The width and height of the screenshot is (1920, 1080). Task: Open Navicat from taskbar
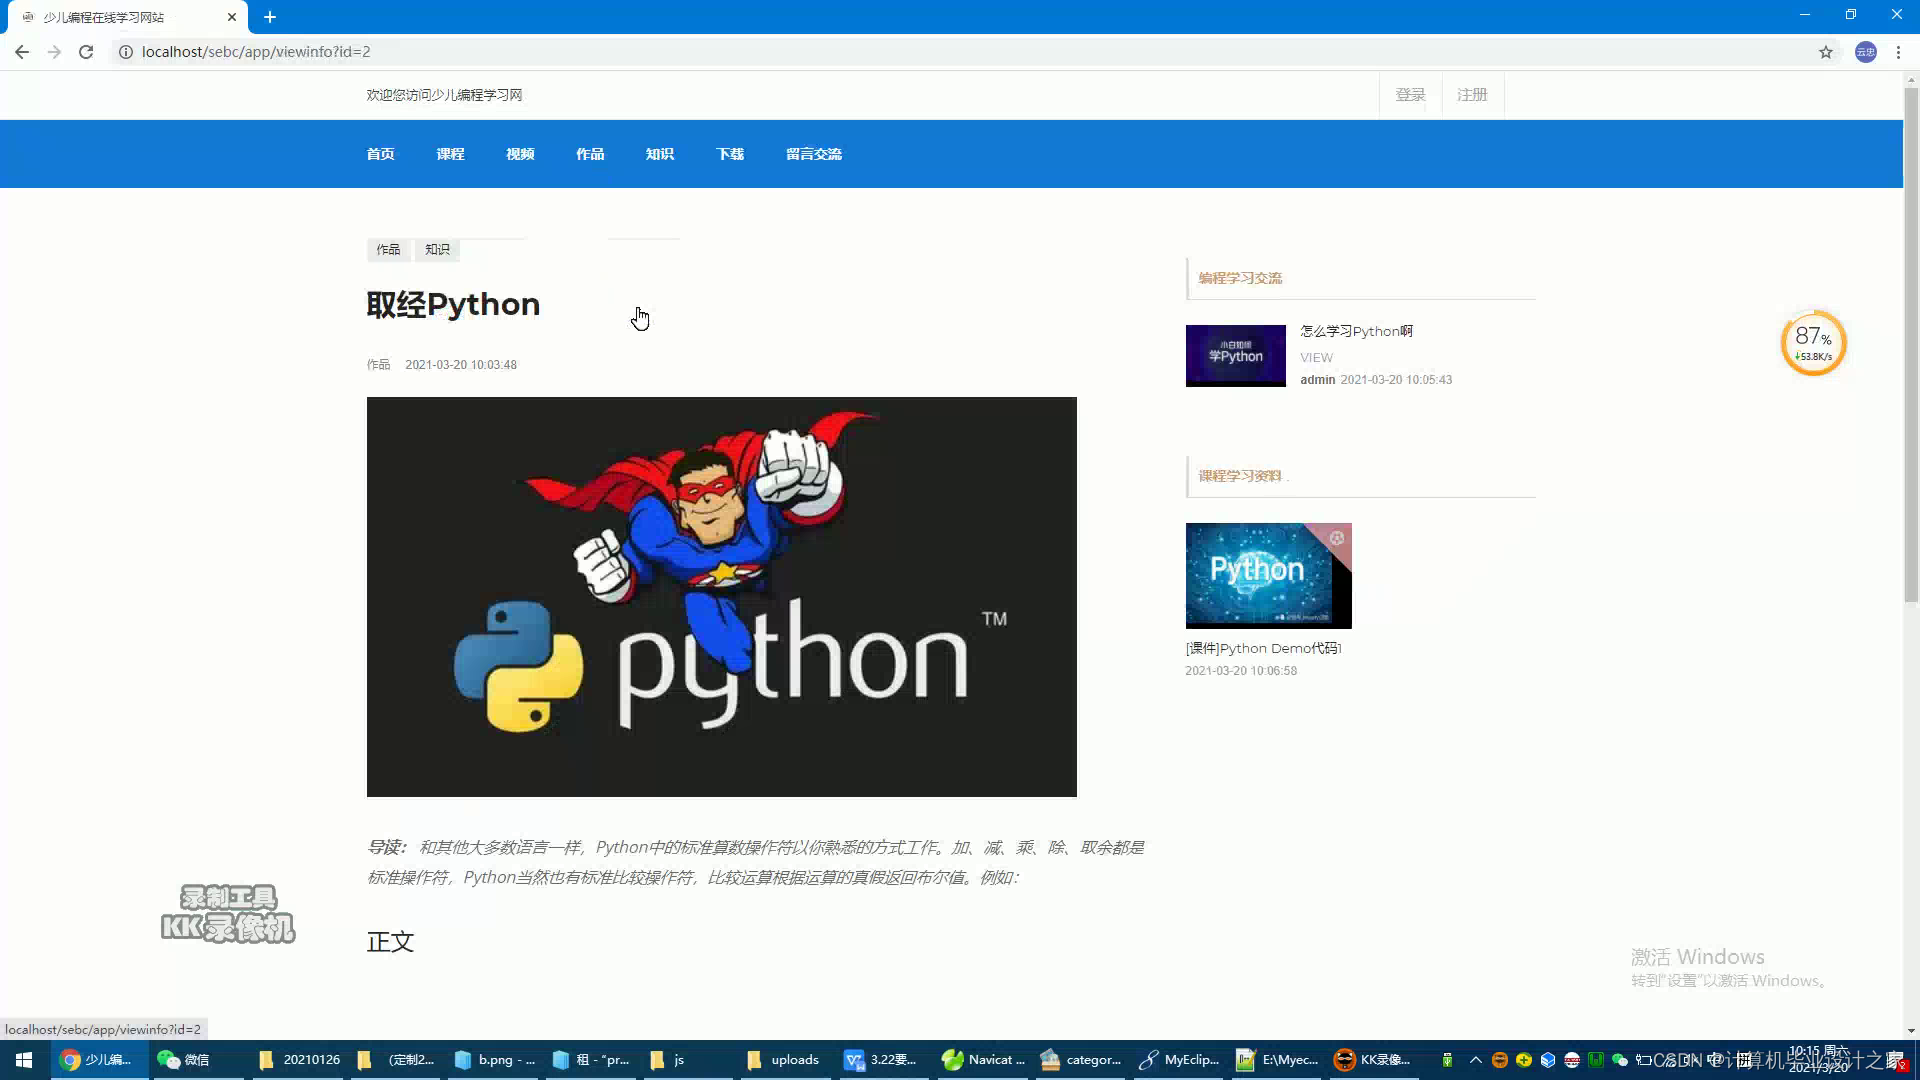click(984, 1060)
